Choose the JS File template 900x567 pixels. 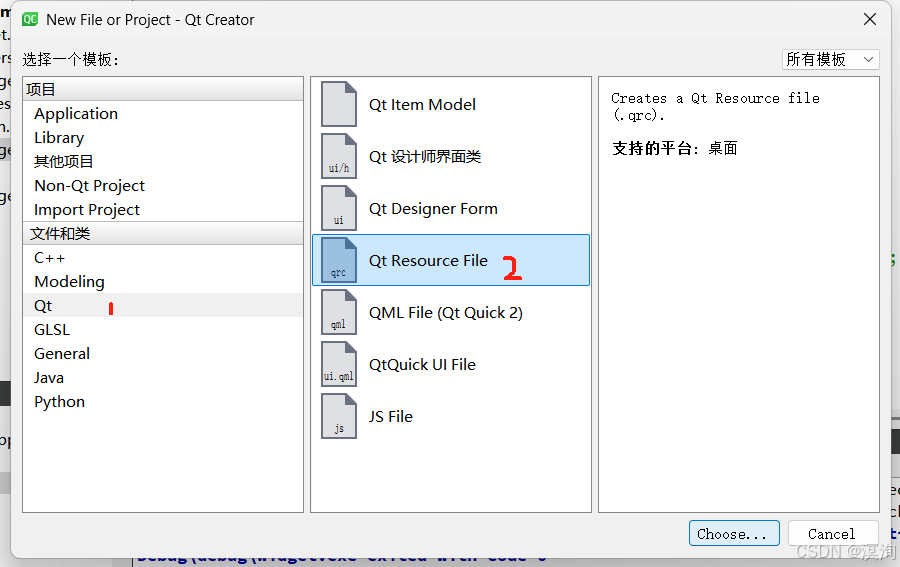tap(451, 416)
